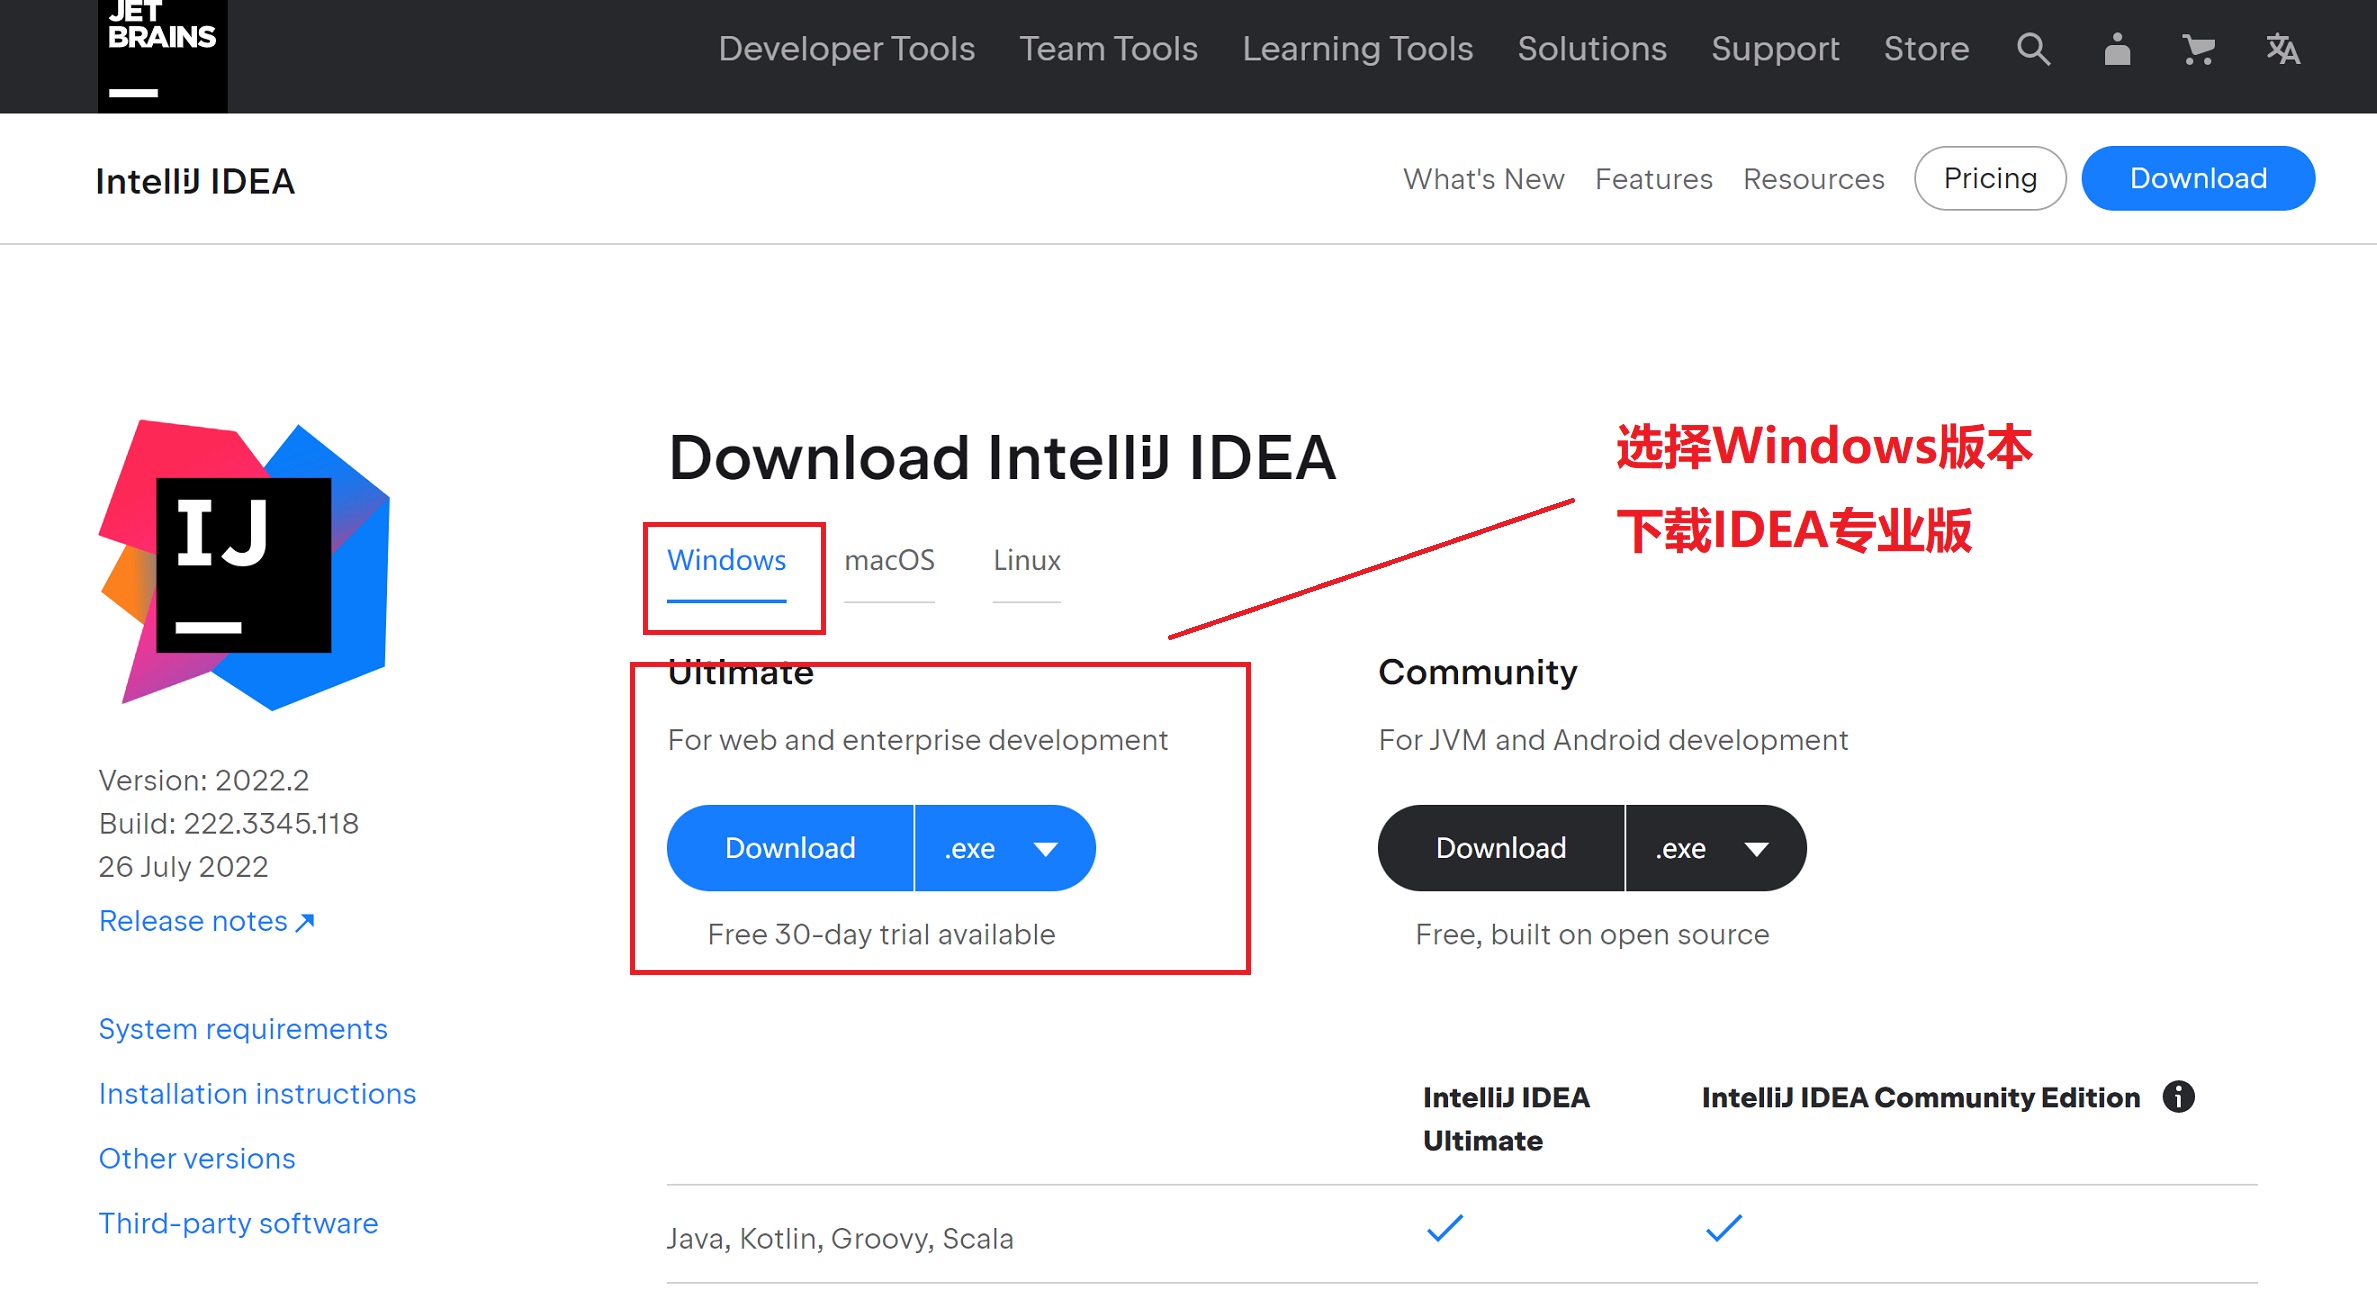Expand the Ultimate .exe dropdown arrow
The image size is (2377, 1297).
[1046, 848]
